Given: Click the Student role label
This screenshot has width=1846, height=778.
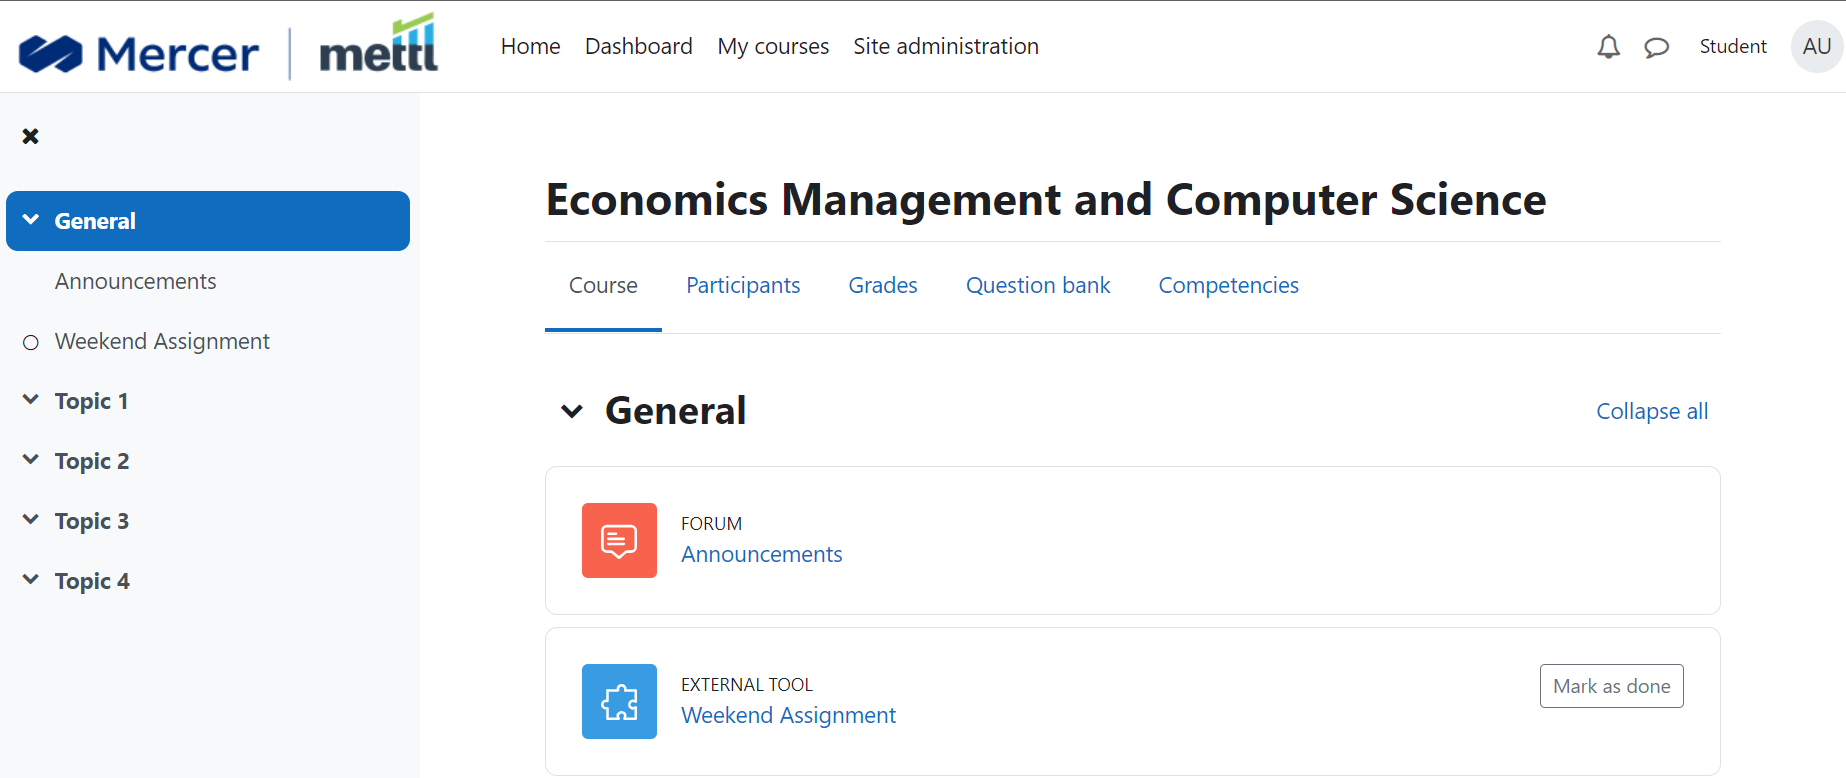Looking at the screenshot, I should point(1733,46).
